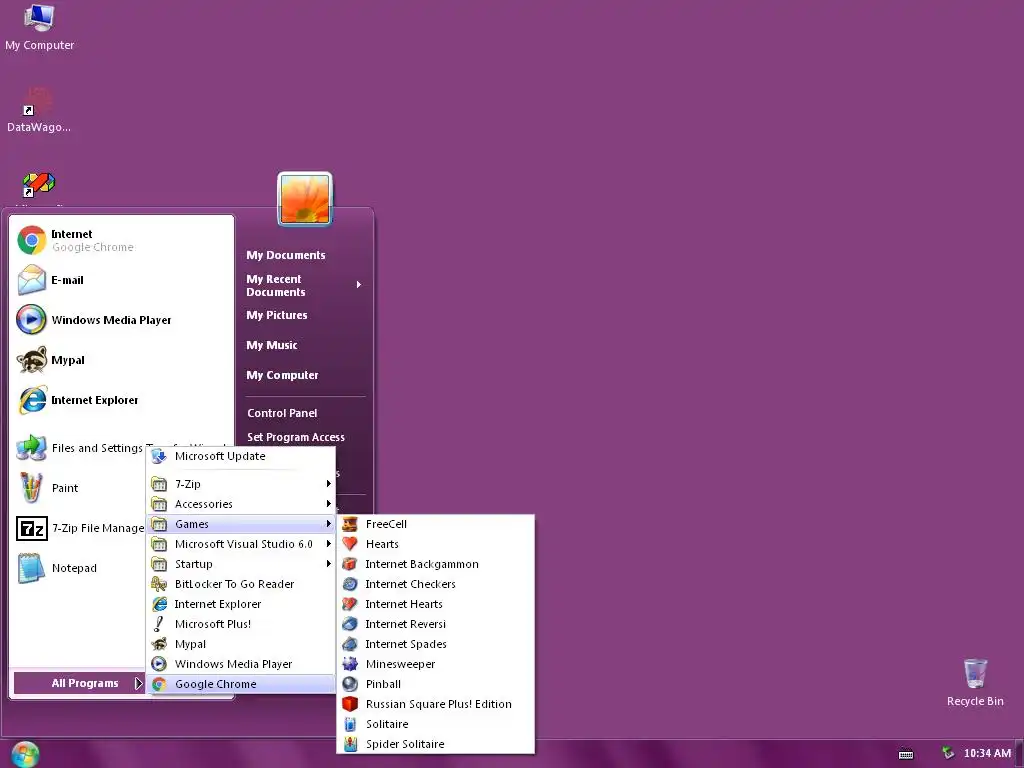
Task: Click the FreeCell chest icon
Action: tap(350, 524)
